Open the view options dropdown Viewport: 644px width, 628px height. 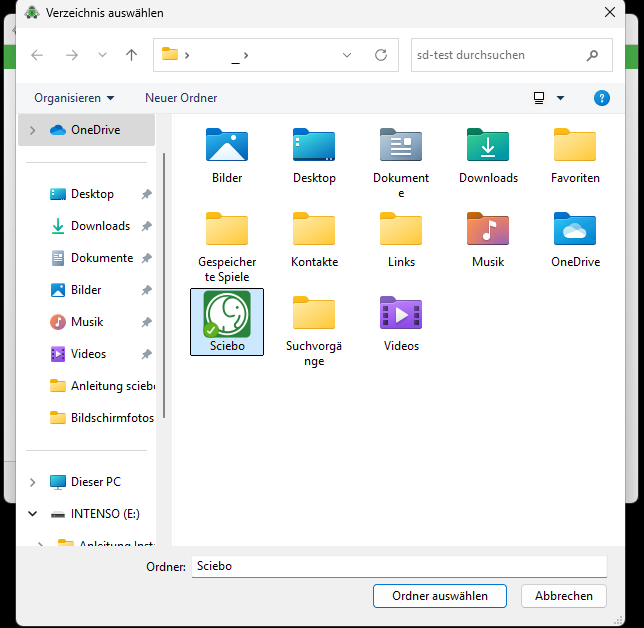tap(559, 98)
